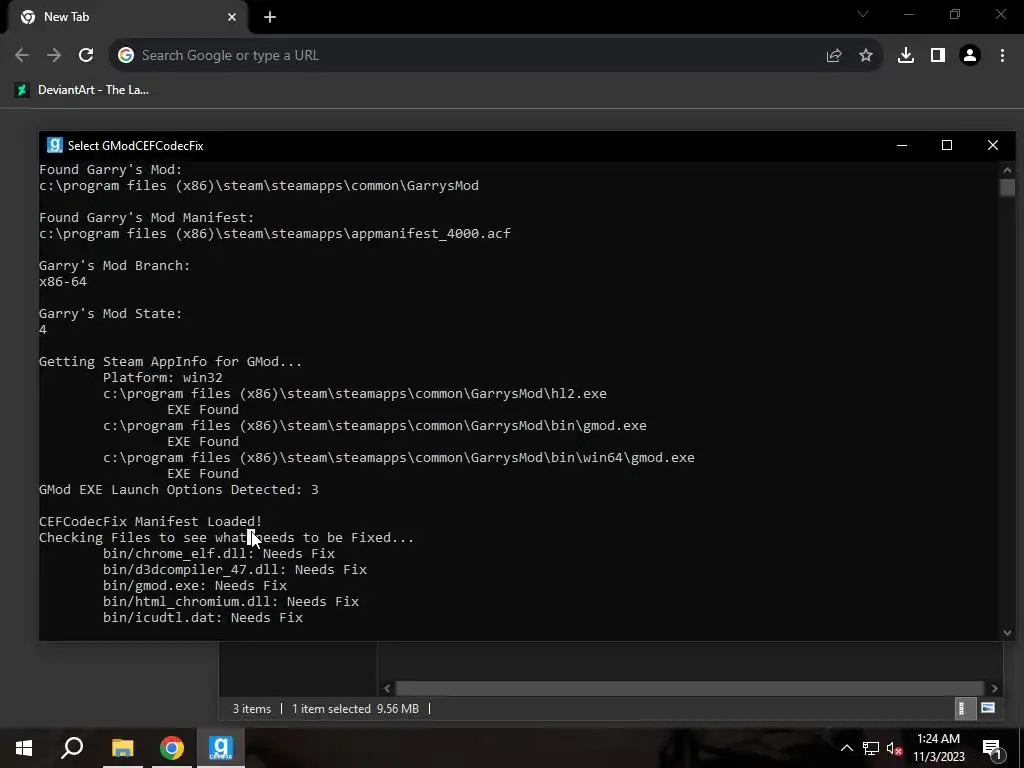
Task: Click the line 'bin/html_chromium.dll: Needs Fix'
Action: 231,601
